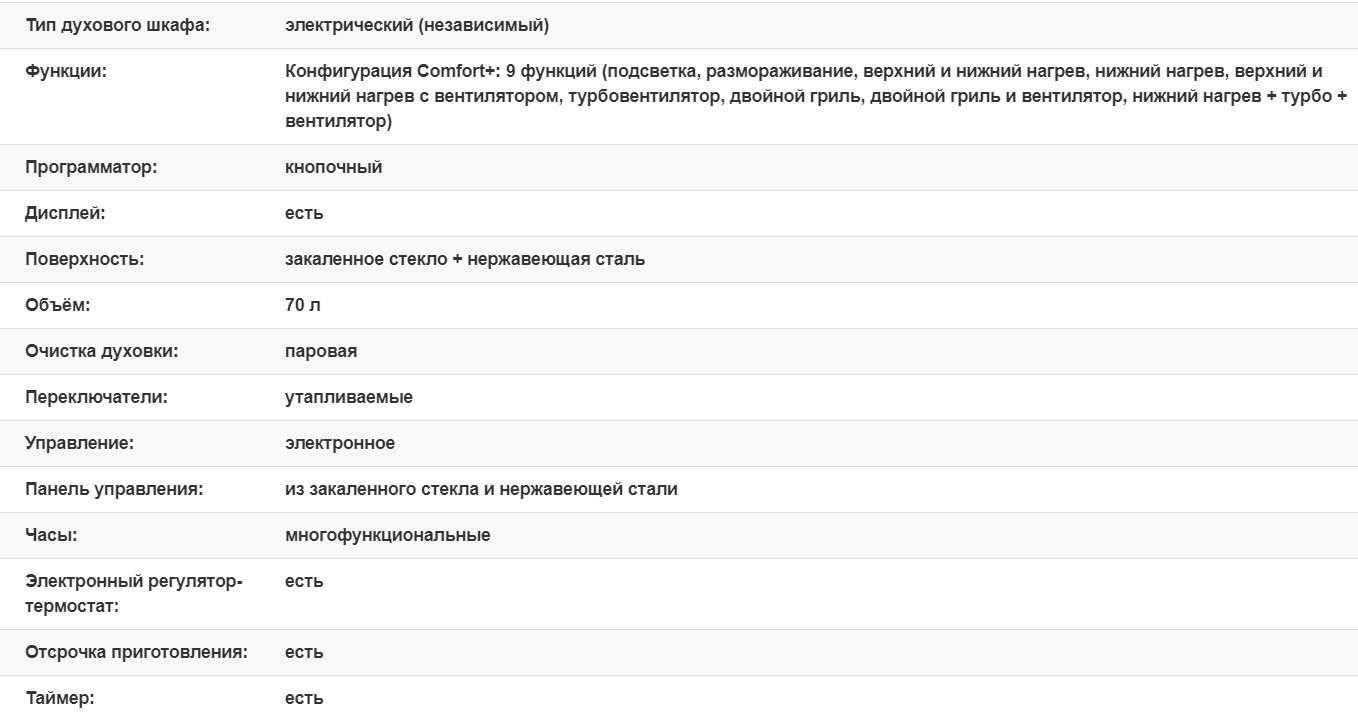Click the 'Очистка духовки' label
Screen dimensions: 1358x720
(102, 352)
